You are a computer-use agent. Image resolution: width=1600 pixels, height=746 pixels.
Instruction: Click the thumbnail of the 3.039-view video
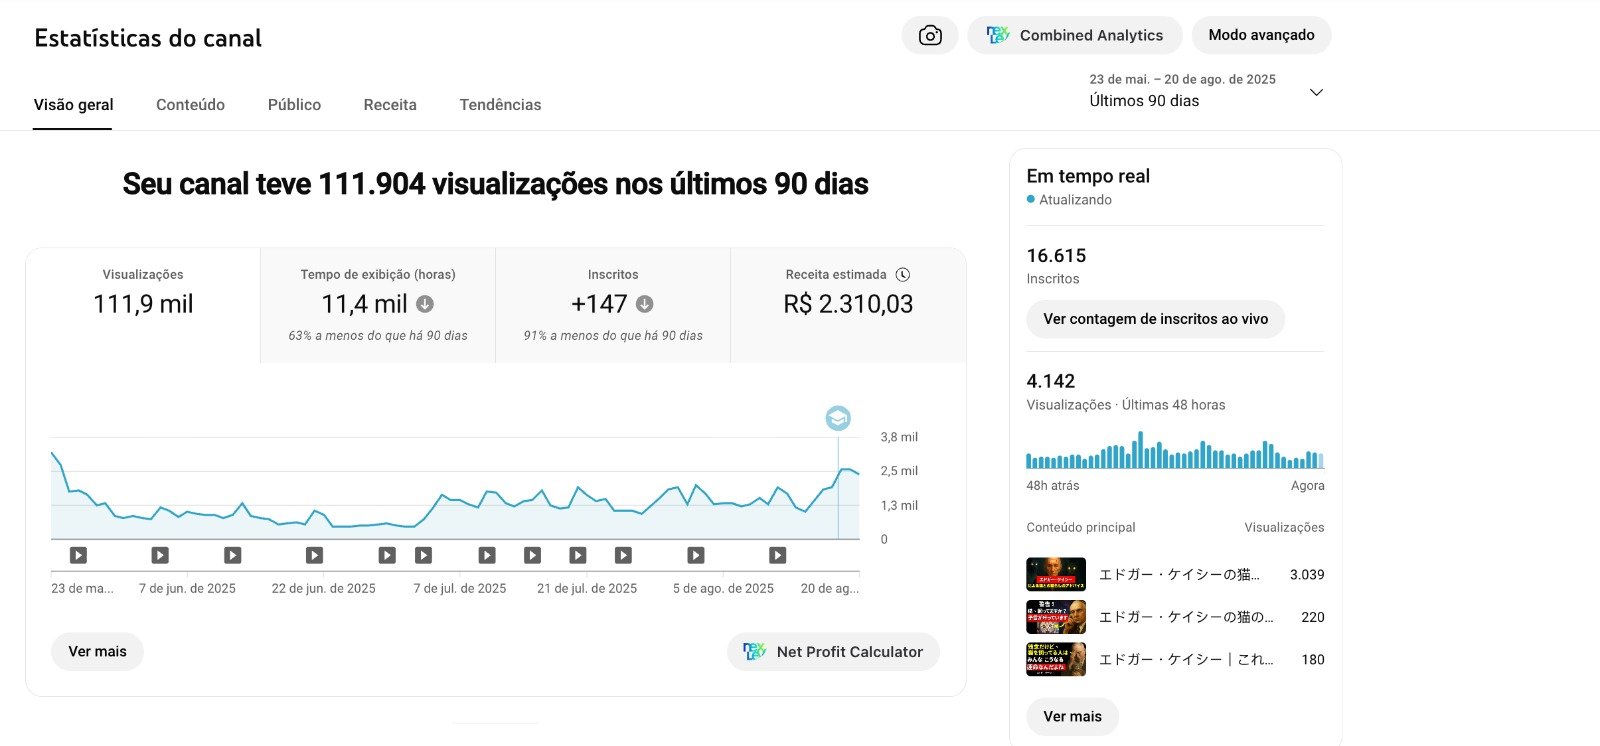click(1056, 575)
